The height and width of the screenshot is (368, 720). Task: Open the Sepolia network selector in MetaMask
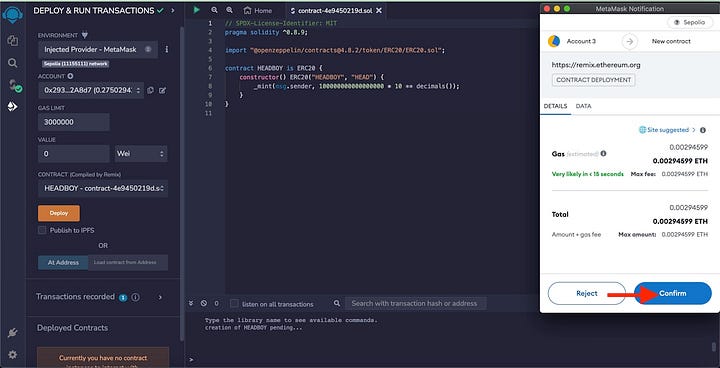click(x=689, y=22)
